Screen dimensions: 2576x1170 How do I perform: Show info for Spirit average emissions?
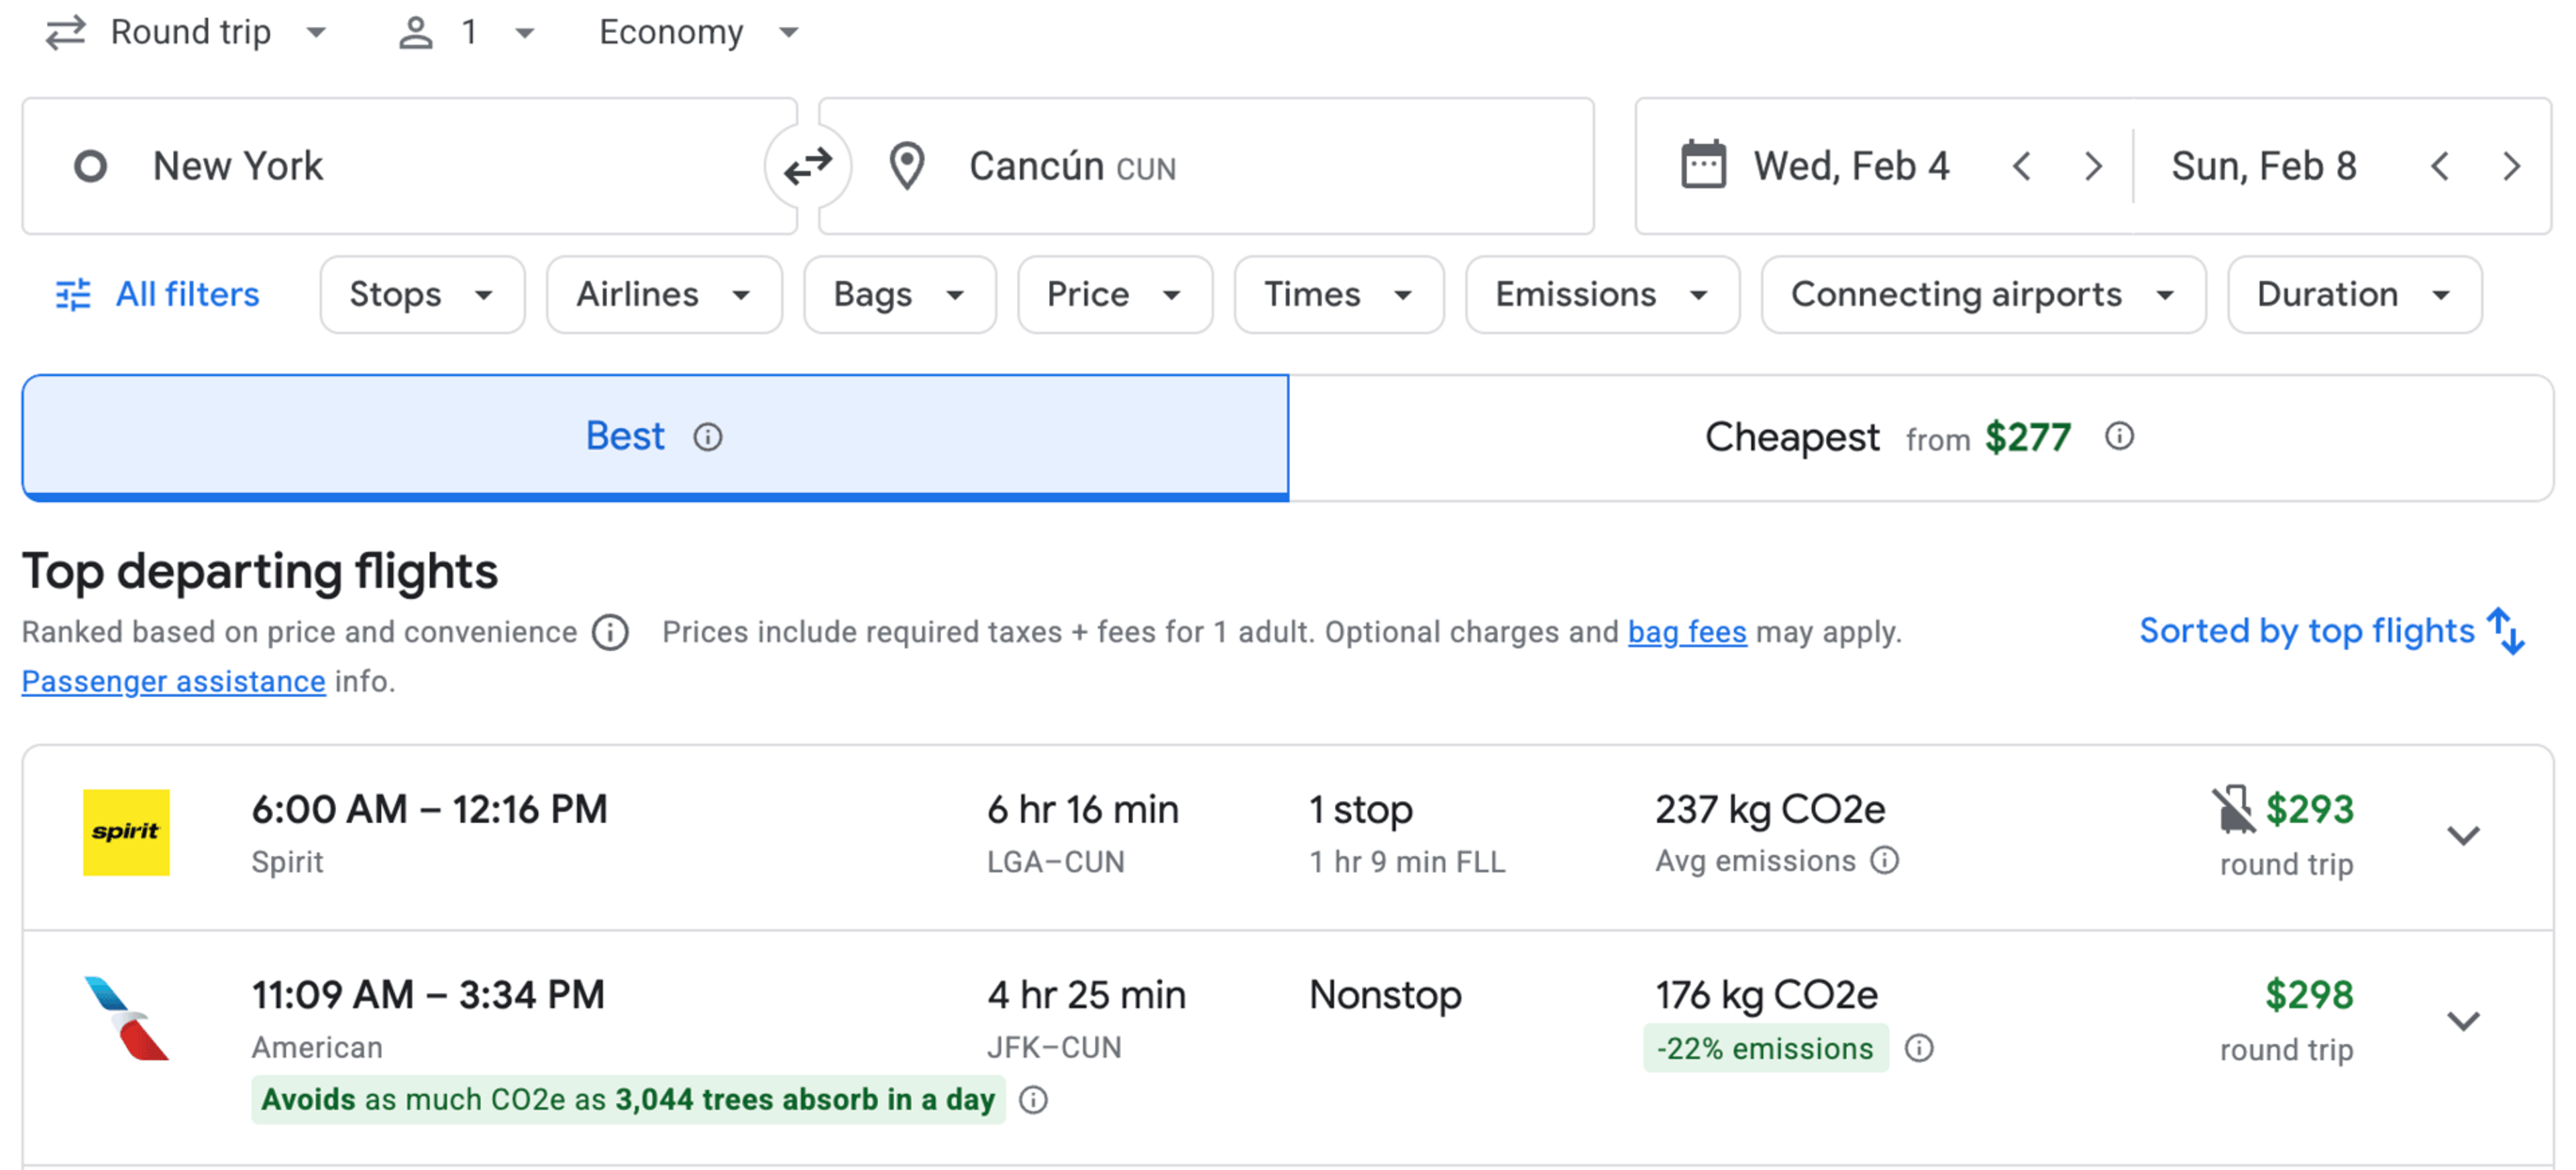1885,860
